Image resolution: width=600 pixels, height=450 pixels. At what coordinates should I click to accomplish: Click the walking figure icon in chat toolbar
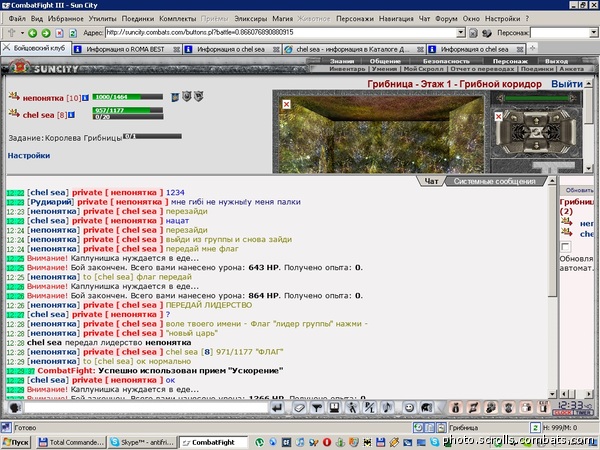point(352,408)
